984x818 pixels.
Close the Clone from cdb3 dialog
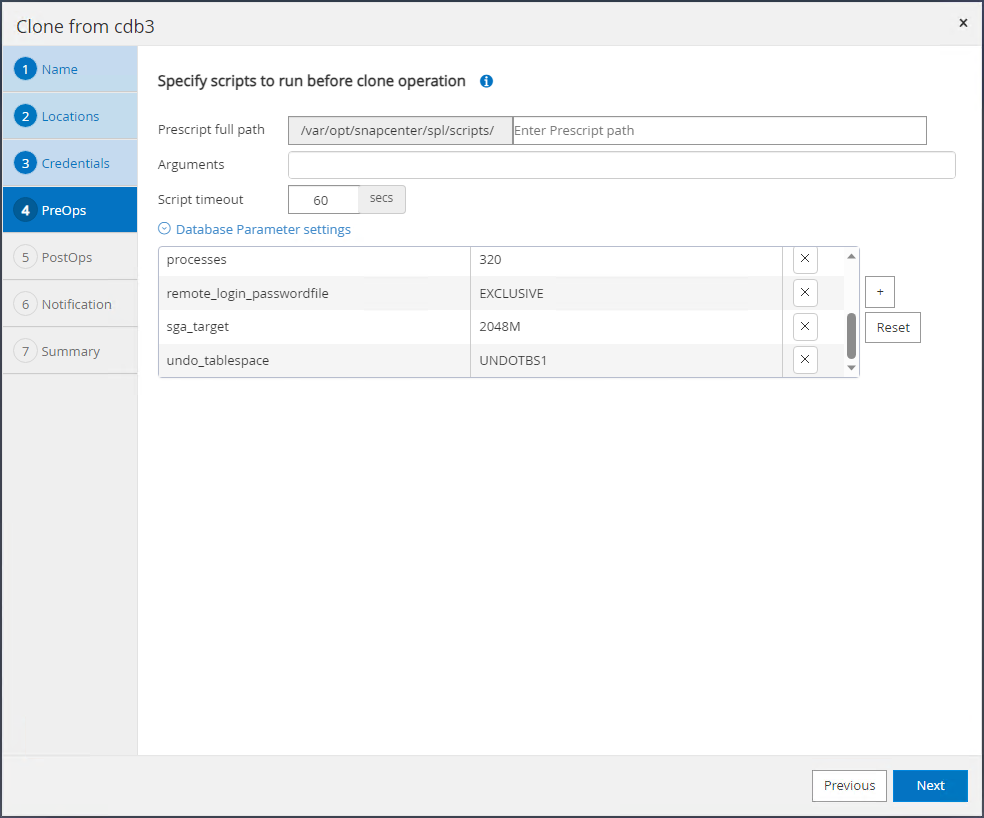(x=963, y=23)
